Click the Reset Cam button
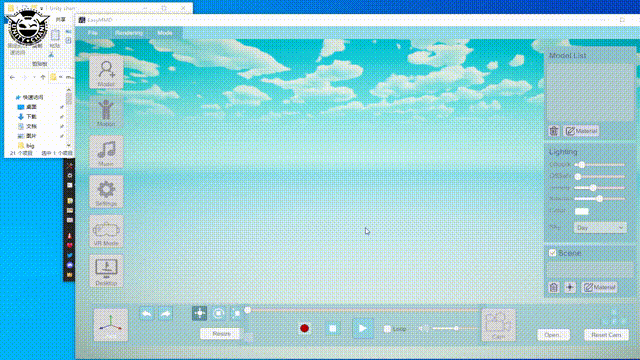The image size is (640, 360). [606, 335]
